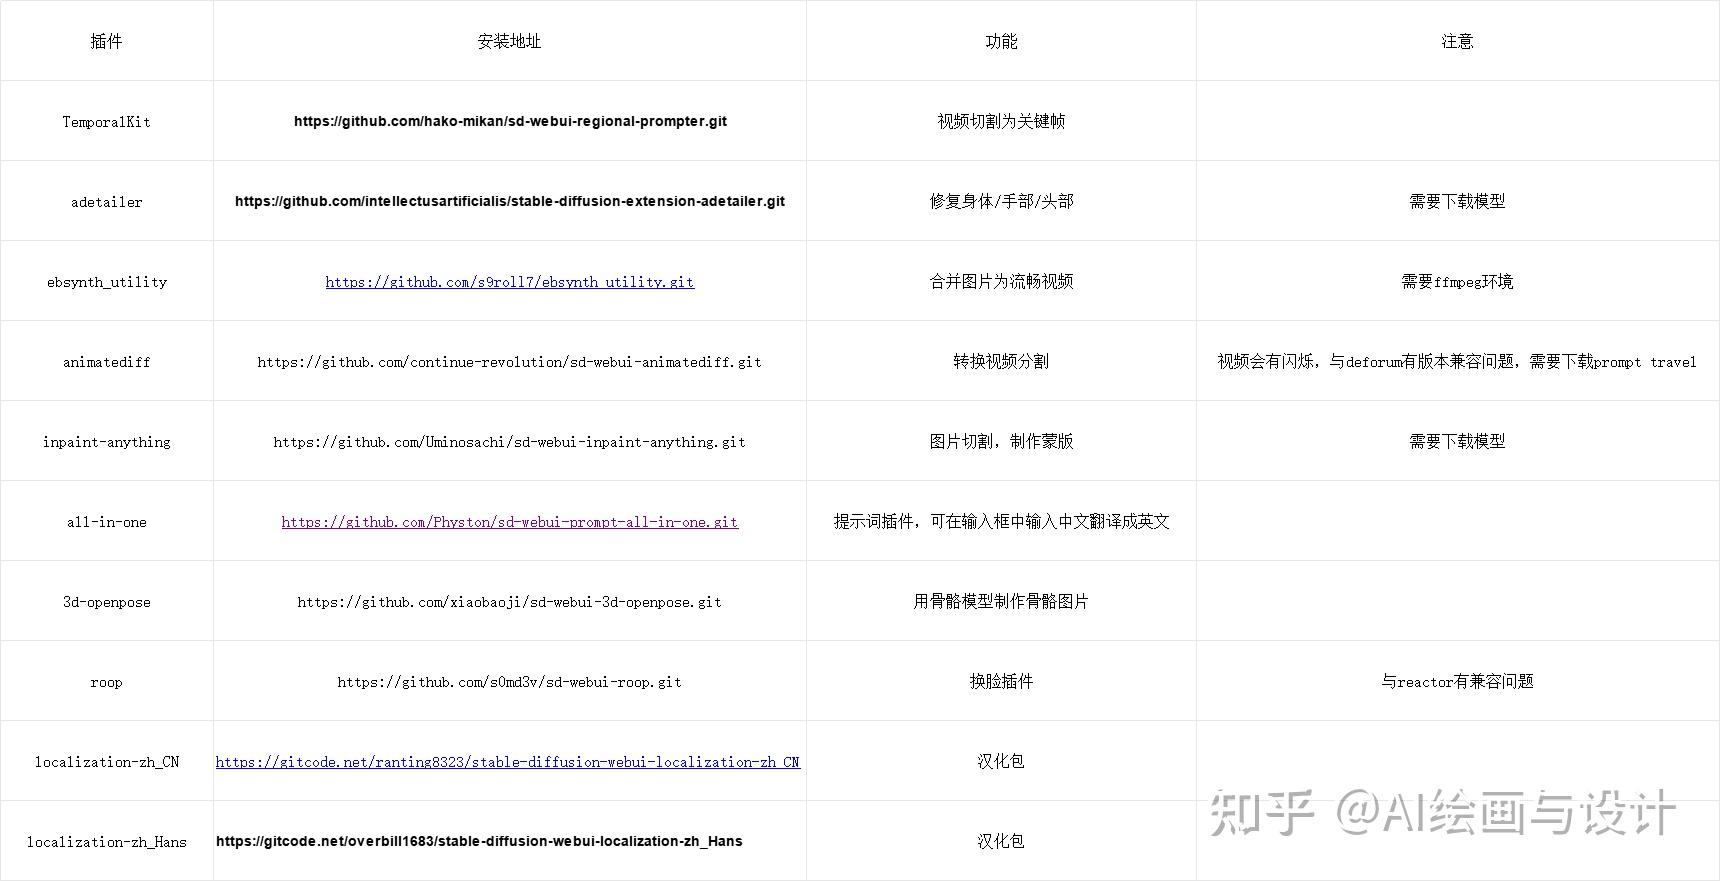This screenshot has width=1720, height=881.
Task: Click the 'adetailer' plugin cell
Action: pos(106,202)
